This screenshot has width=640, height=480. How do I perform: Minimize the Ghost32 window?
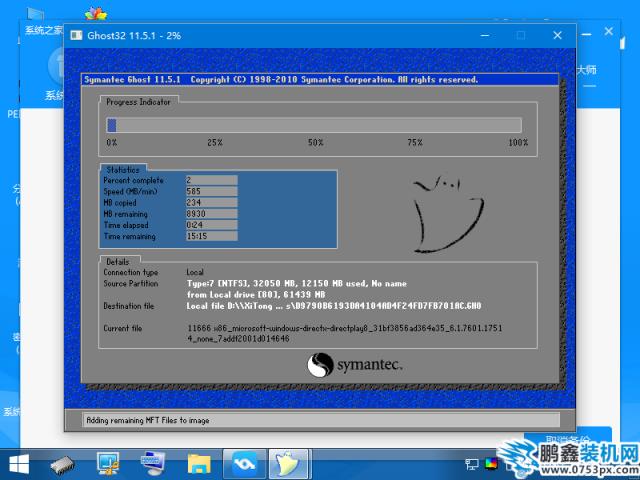click(x=485, y=36)
